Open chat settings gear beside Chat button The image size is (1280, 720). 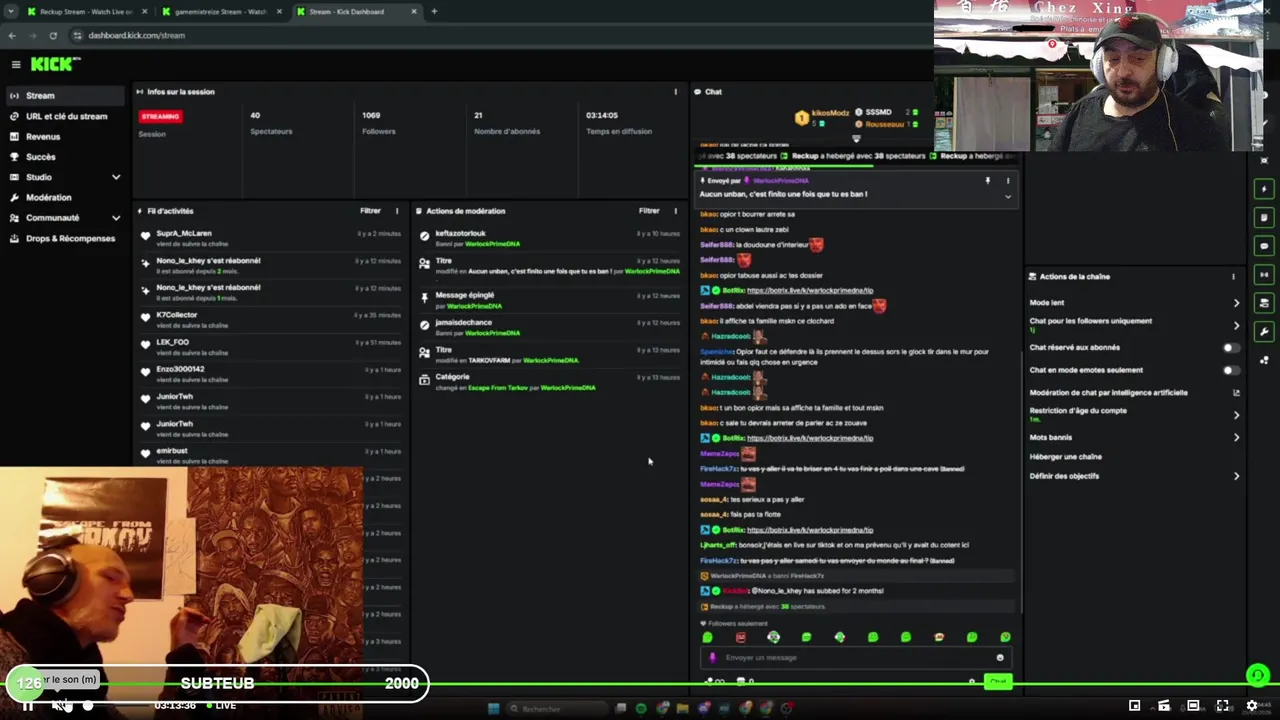[971, 682]
